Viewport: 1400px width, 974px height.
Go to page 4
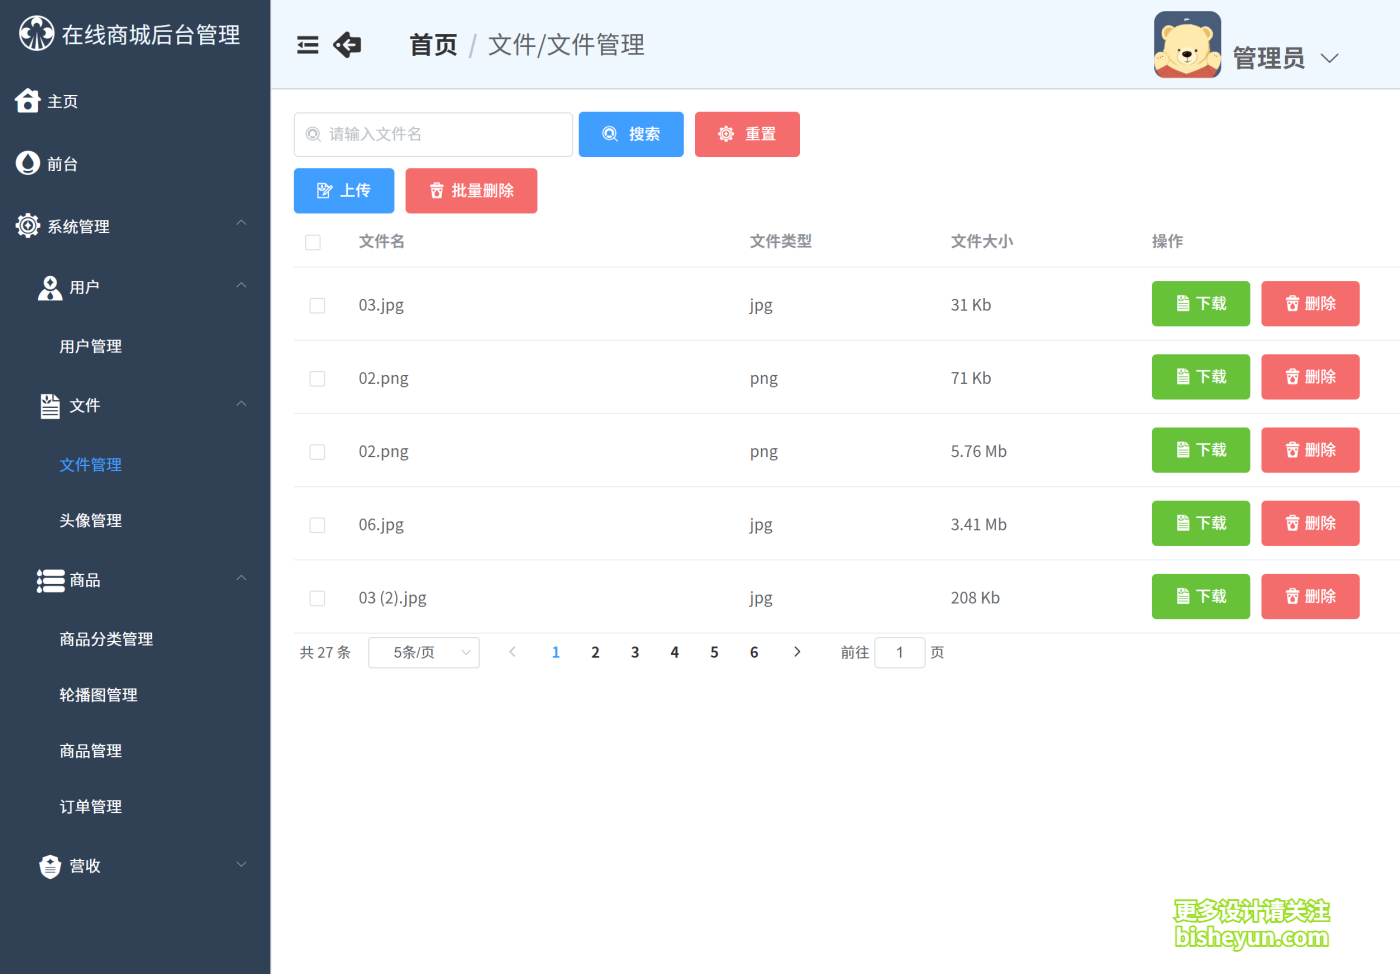pyautogui.click(x=675, y=652)
